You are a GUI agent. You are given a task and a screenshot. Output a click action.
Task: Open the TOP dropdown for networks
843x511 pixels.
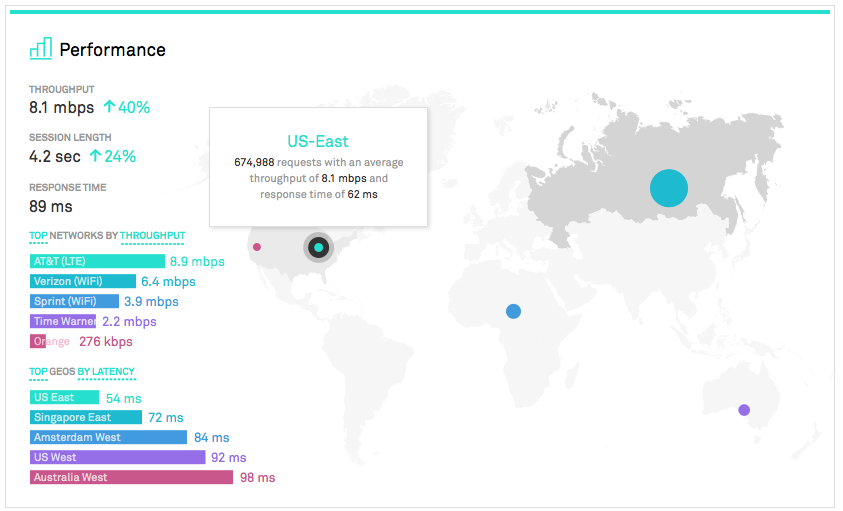tap(38, 236)
